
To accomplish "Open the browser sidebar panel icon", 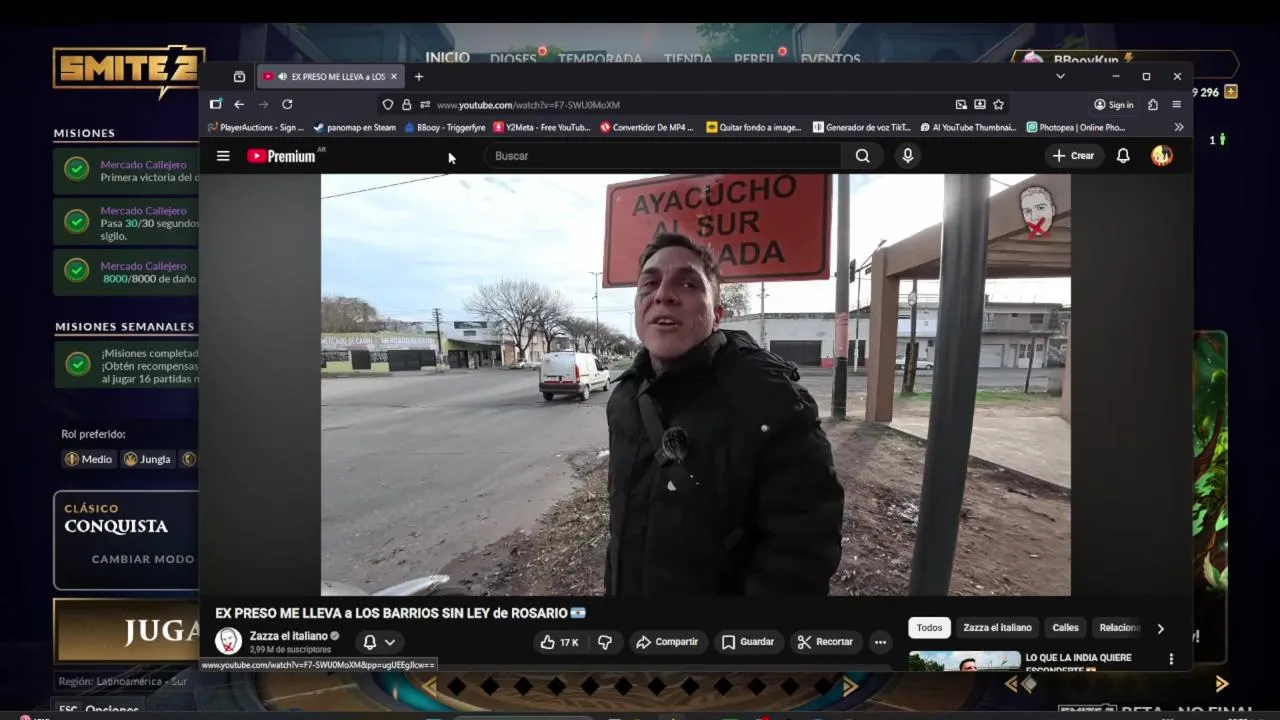I will click(x=215, y=104).
